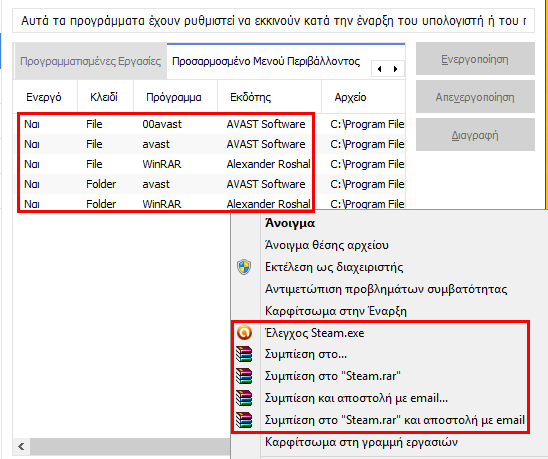This screenshot has width=548, height=459.
Task: Click AVAST Software publisher in 00avast row
Action: tap(266, 124)
